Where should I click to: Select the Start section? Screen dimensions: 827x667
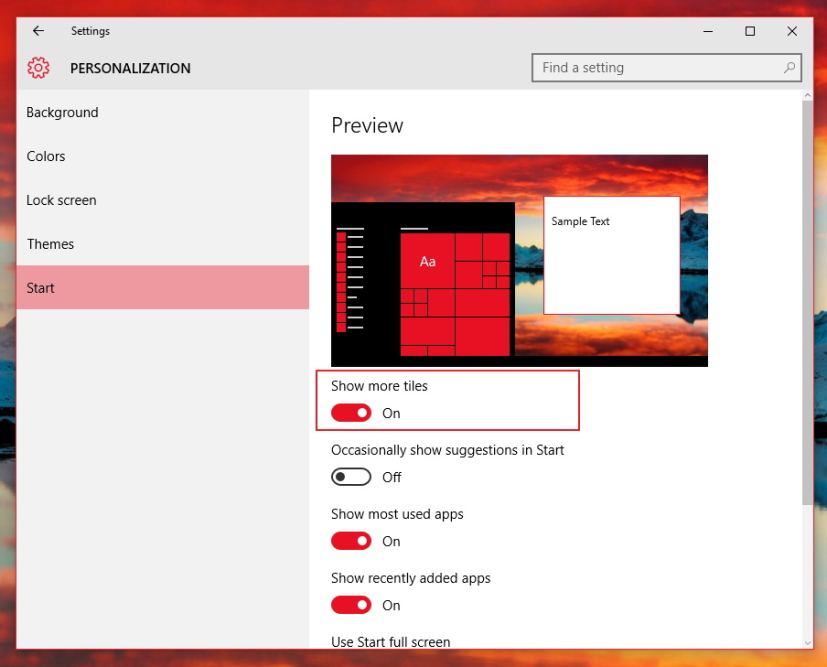[162, 287]
